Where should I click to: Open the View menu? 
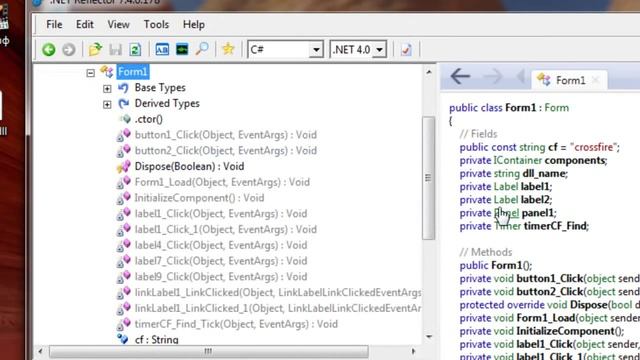point(118,24)
